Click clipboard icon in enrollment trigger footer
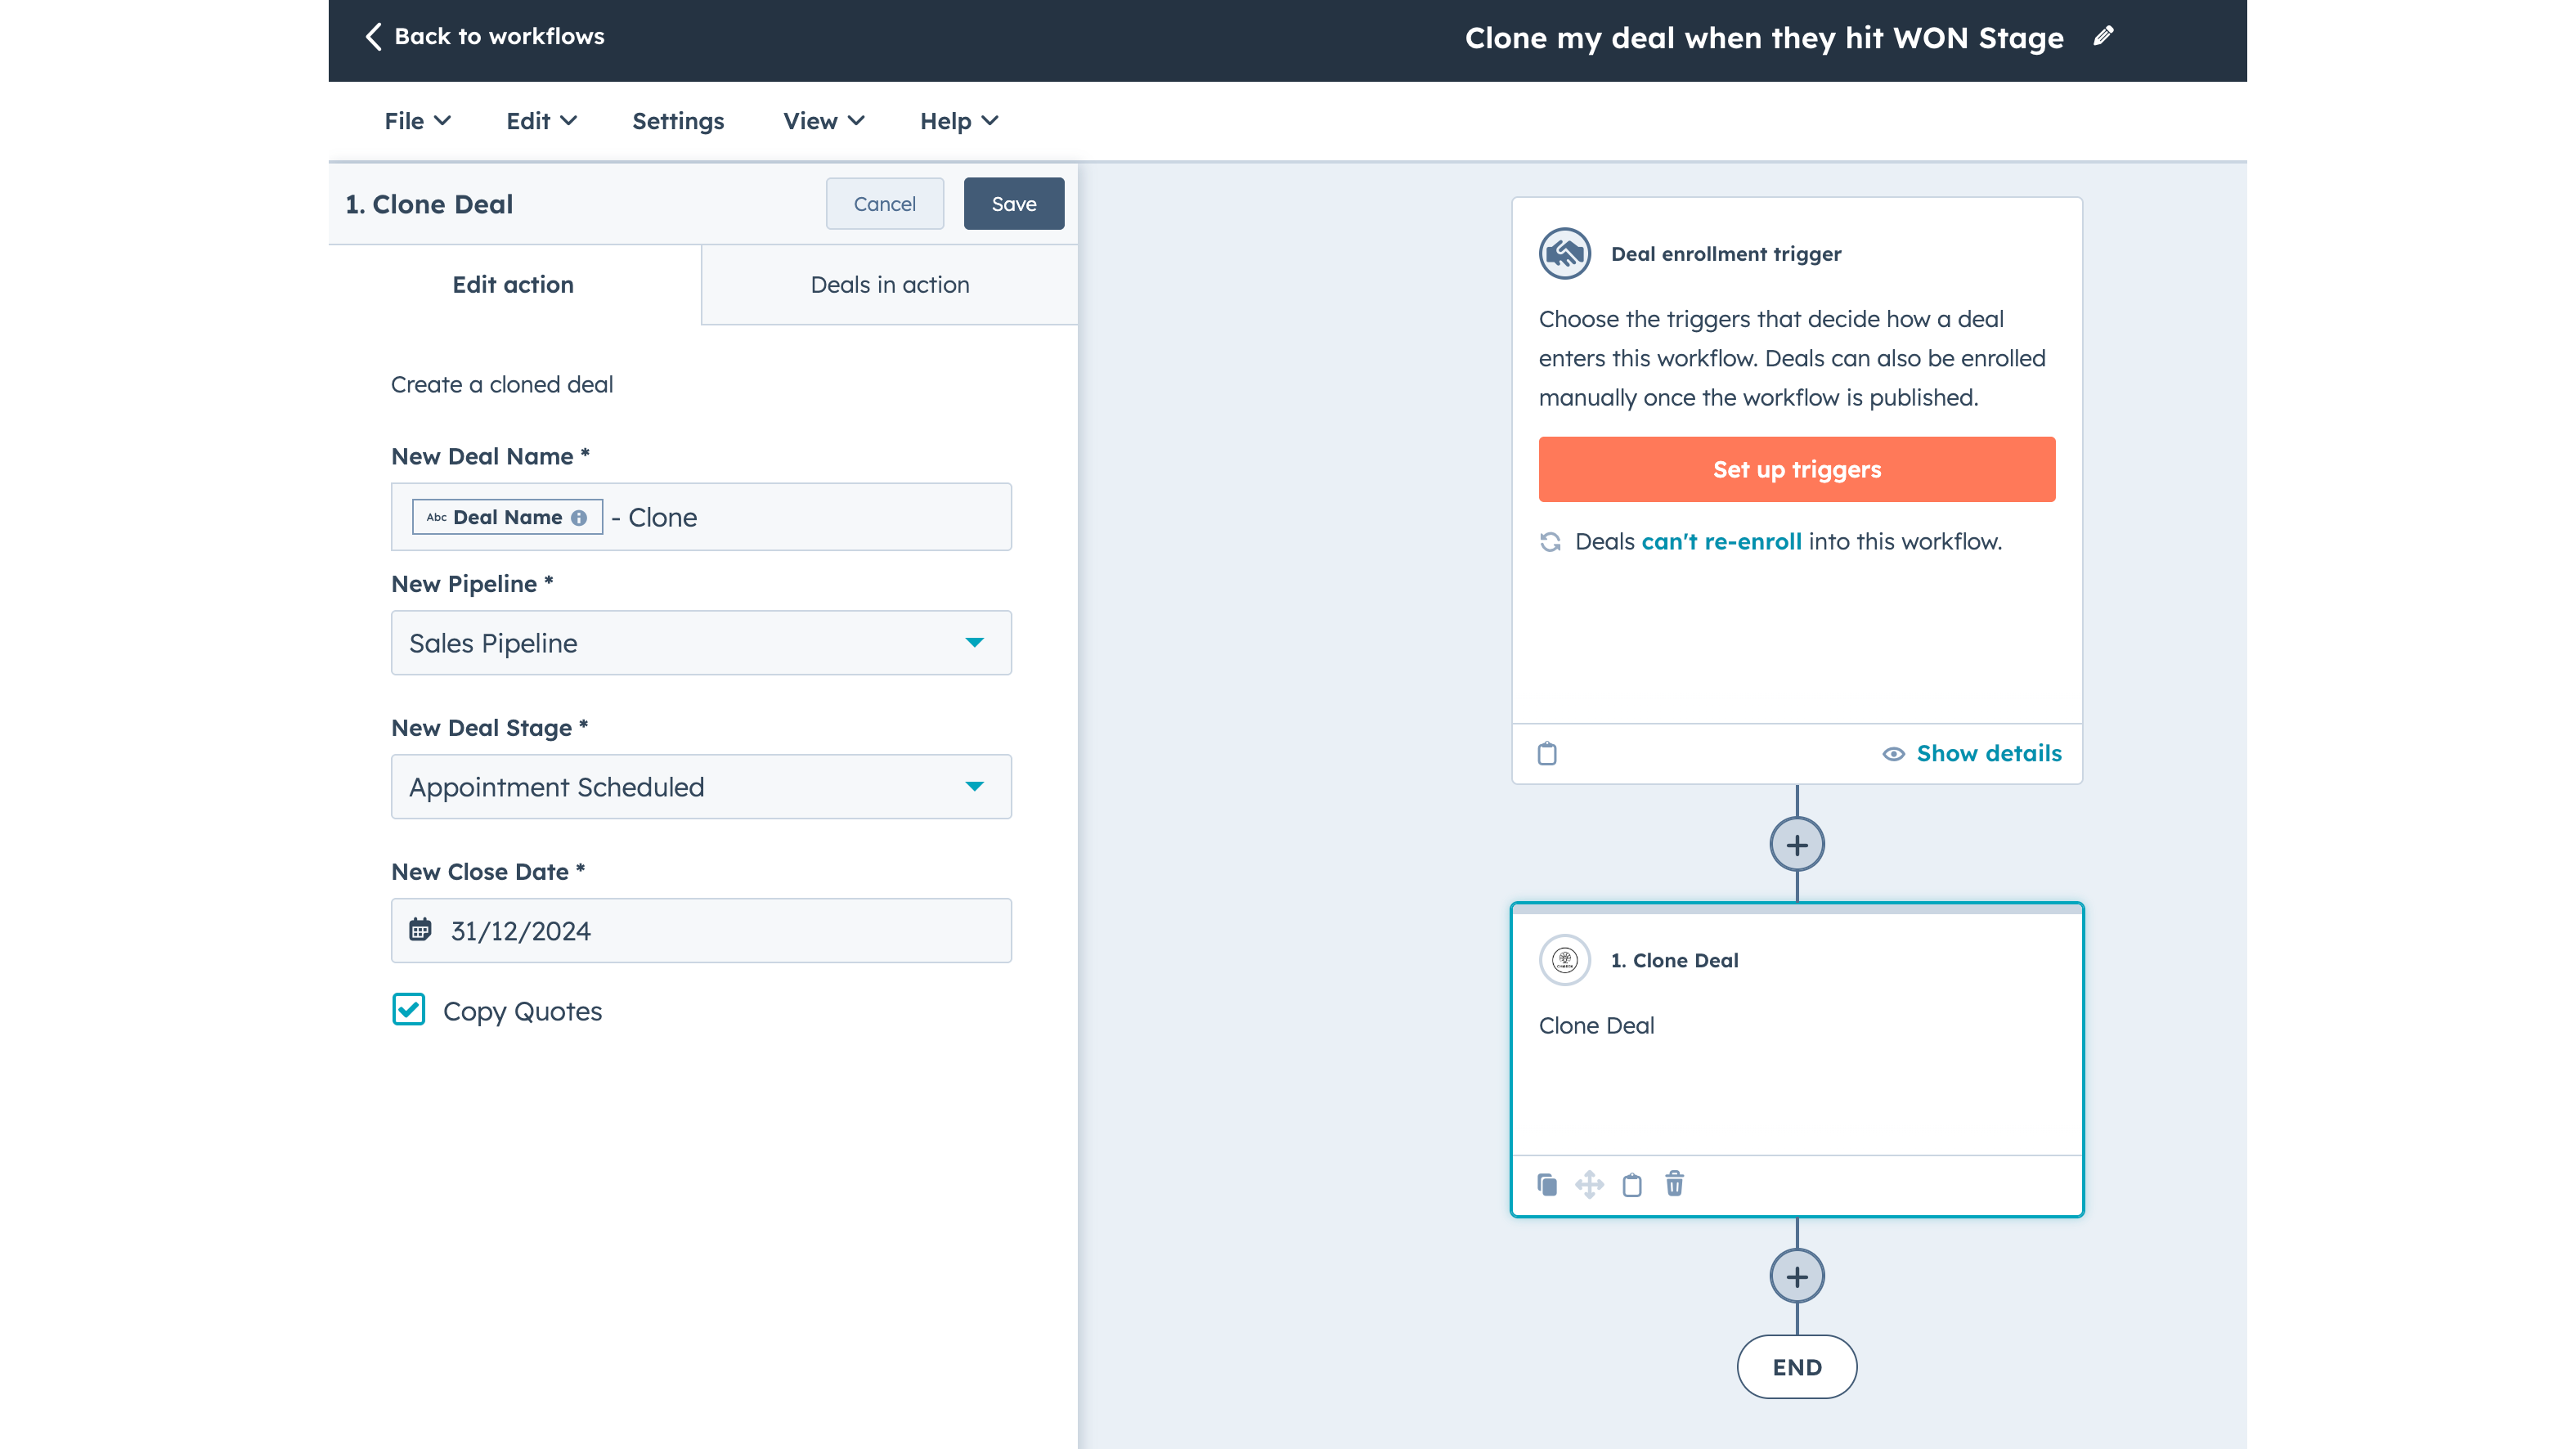The width and height of the screenshot is (2576, 1449). (x=1547, y=753)
